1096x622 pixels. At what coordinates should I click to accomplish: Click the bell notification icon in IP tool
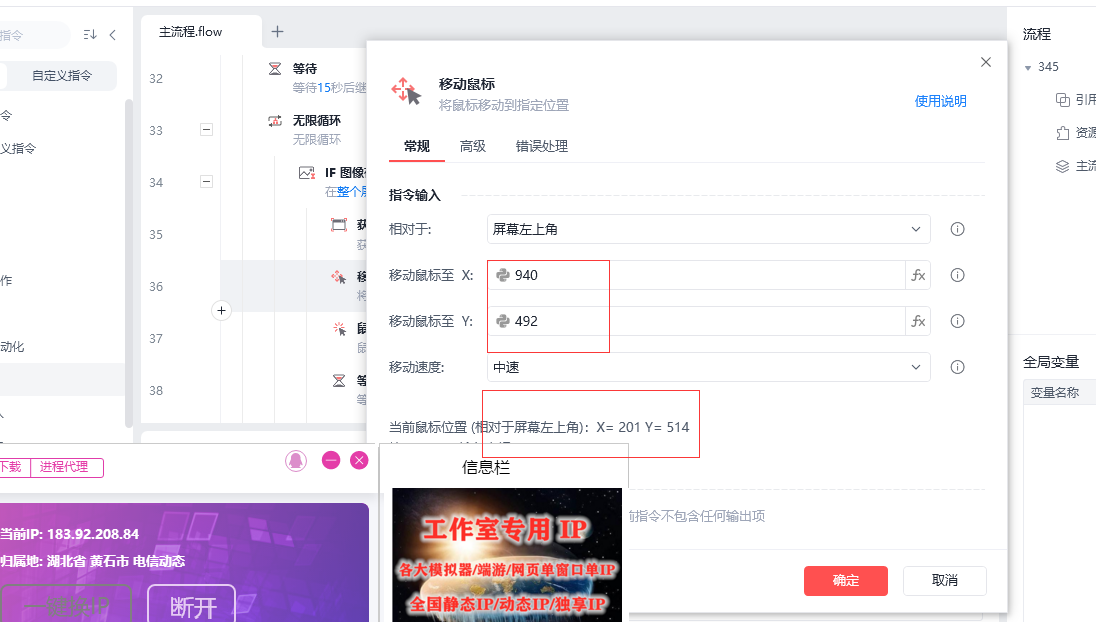point(296,461)
